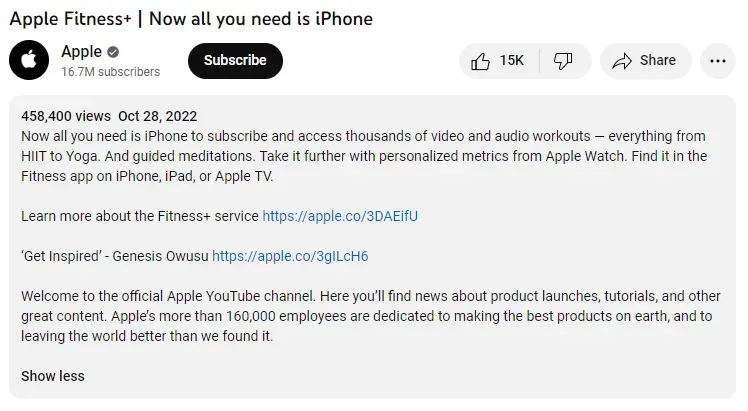Dislike the video with the thumbs-down icon
Viewport: 748px width, 411px height.
[563, 61]
